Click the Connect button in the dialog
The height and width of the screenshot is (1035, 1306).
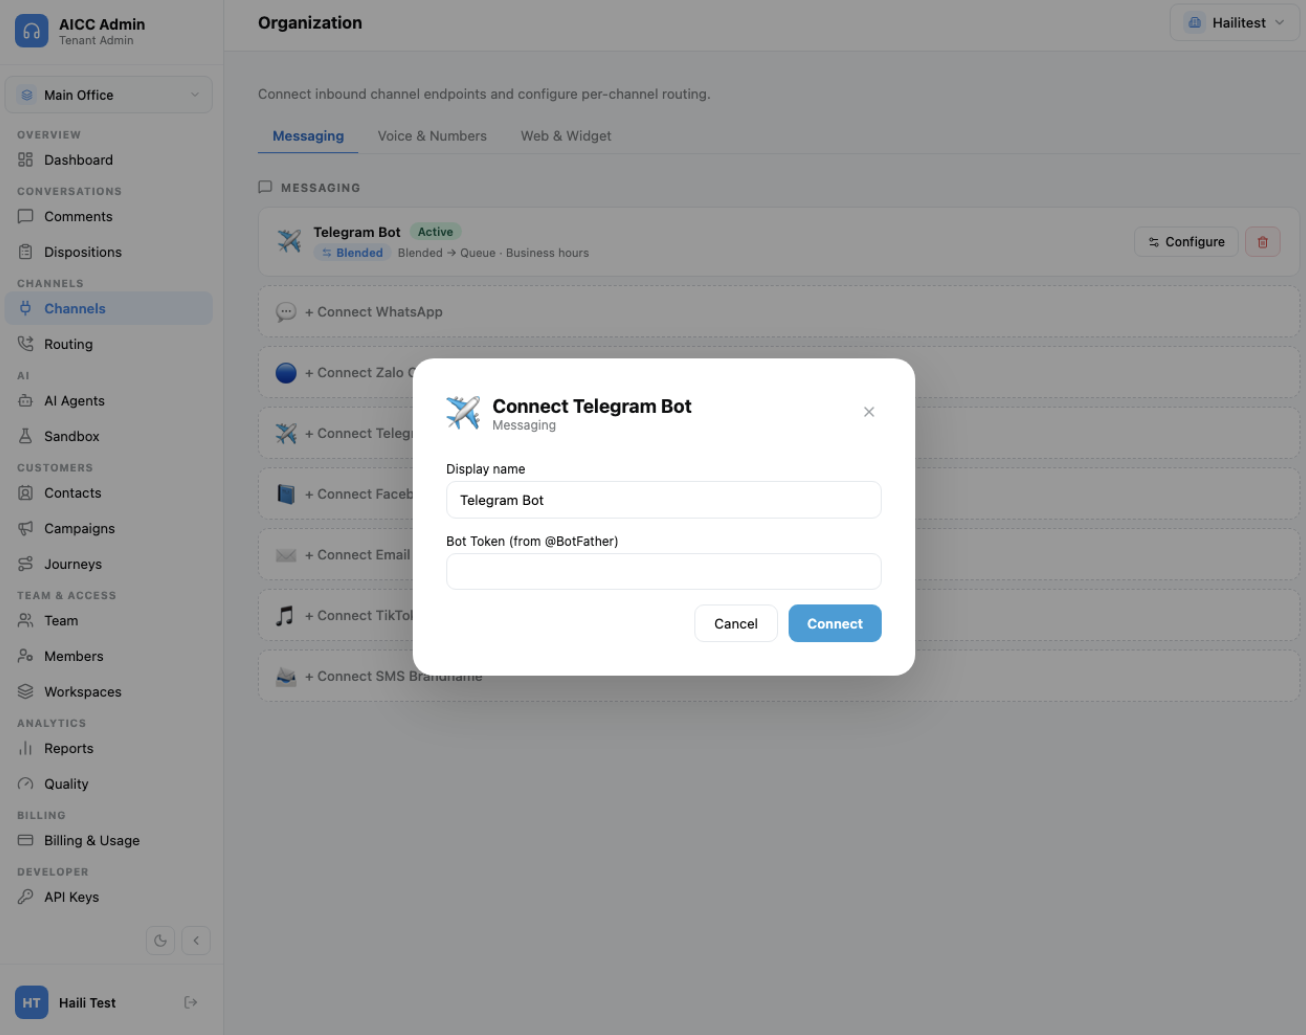835,623
